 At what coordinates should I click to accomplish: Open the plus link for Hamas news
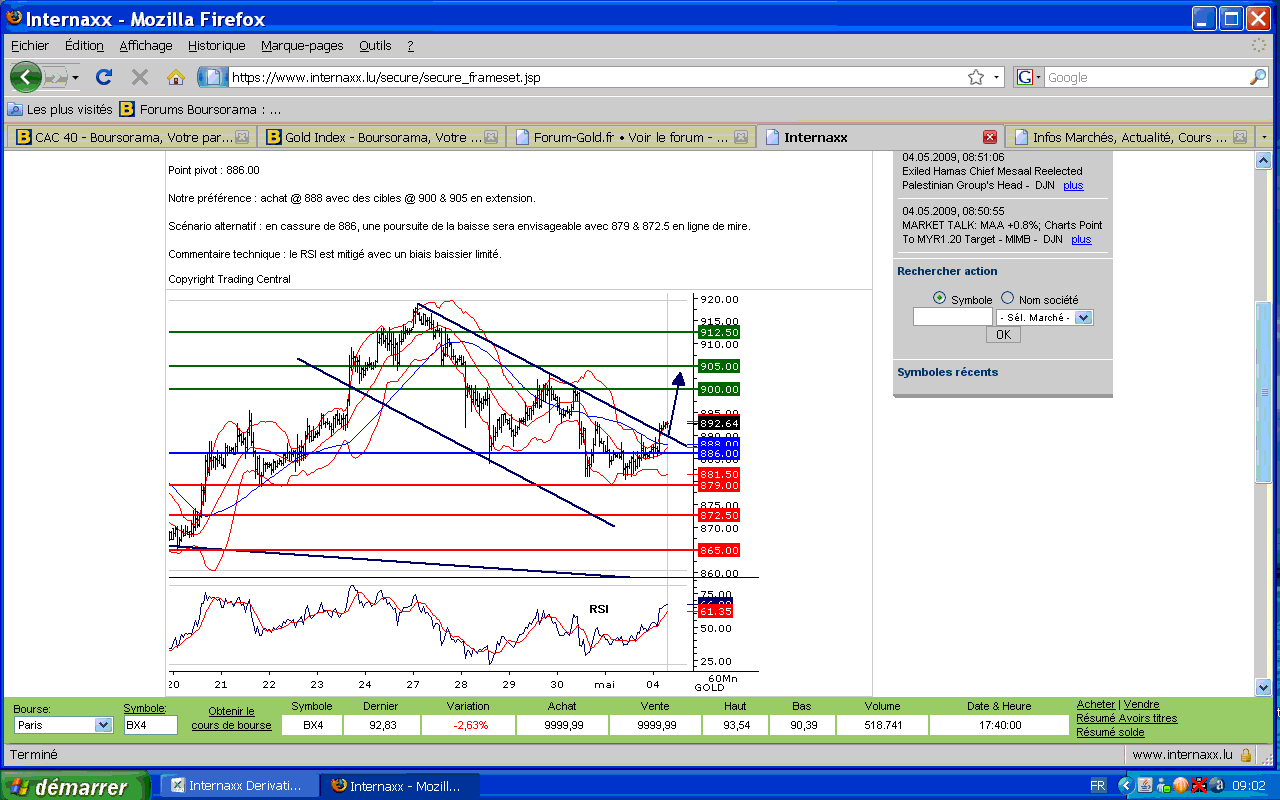tap(1072, 186)
